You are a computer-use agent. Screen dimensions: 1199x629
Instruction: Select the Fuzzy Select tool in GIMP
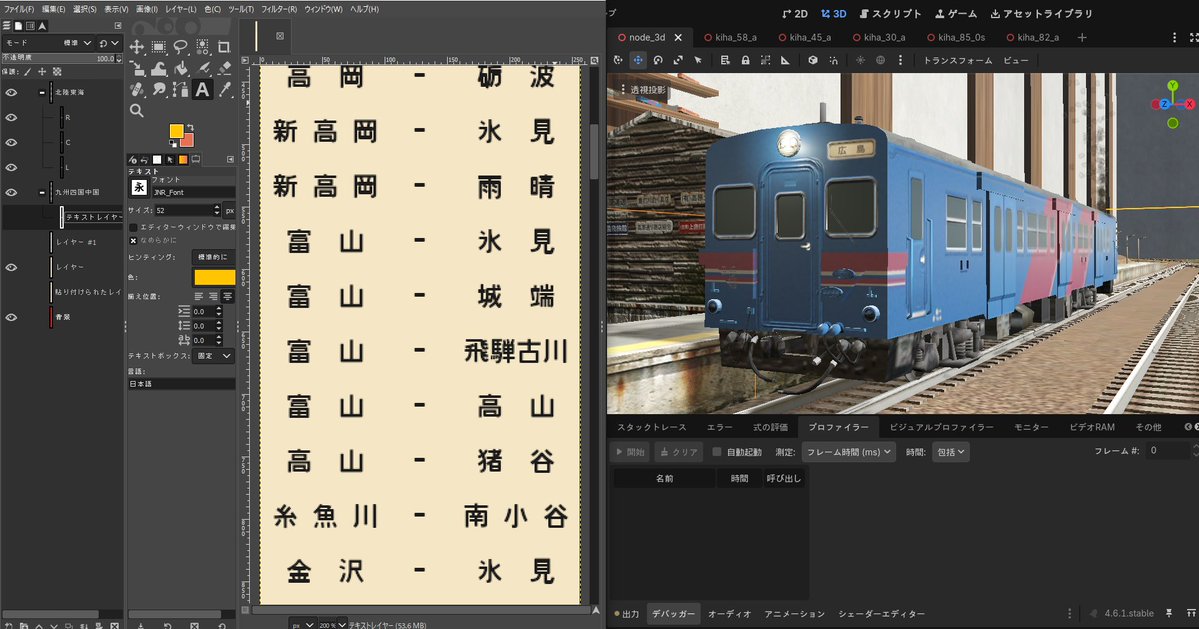point(202,47)
